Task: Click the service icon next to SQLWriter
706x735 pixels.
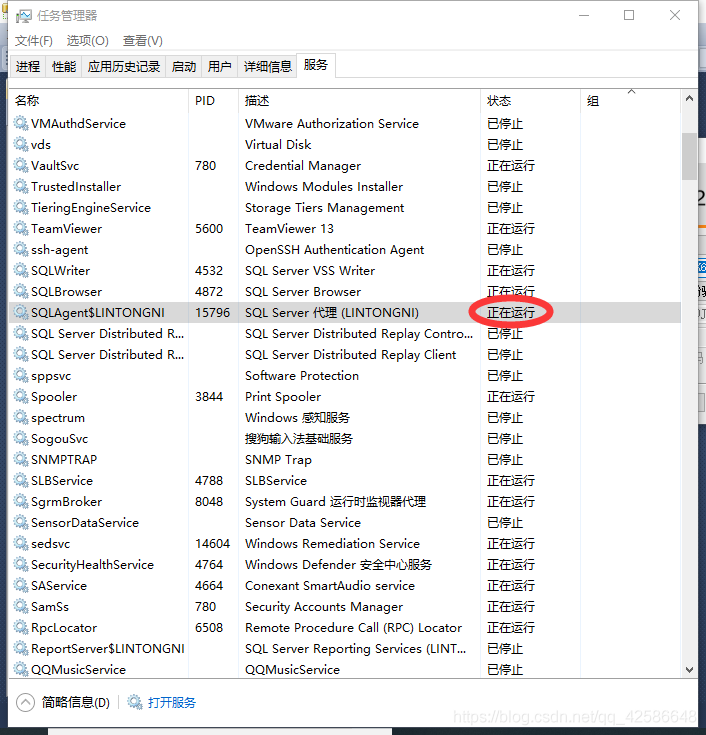Action: tap(21, 271)
